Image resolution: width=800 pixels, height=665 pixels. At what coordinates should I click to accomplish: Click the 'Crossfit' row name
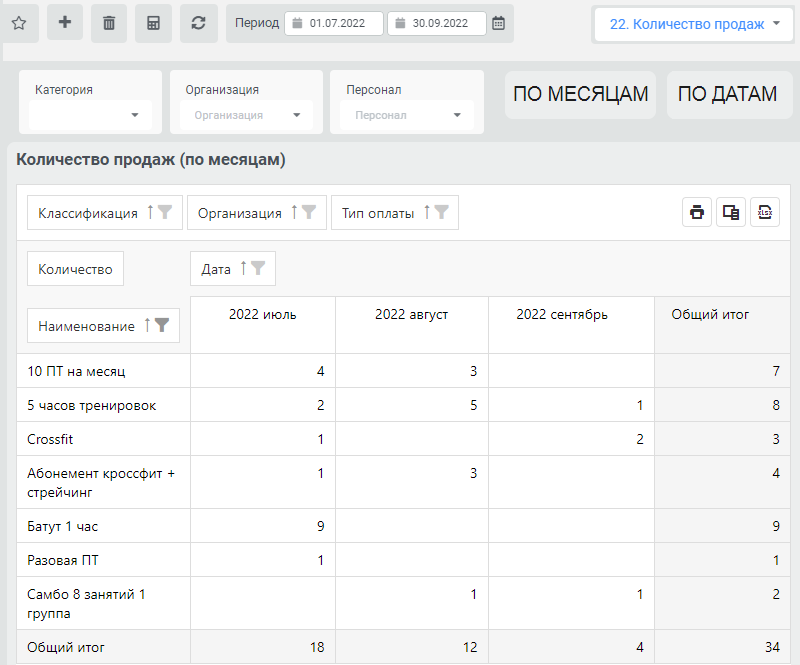[50, 439]
